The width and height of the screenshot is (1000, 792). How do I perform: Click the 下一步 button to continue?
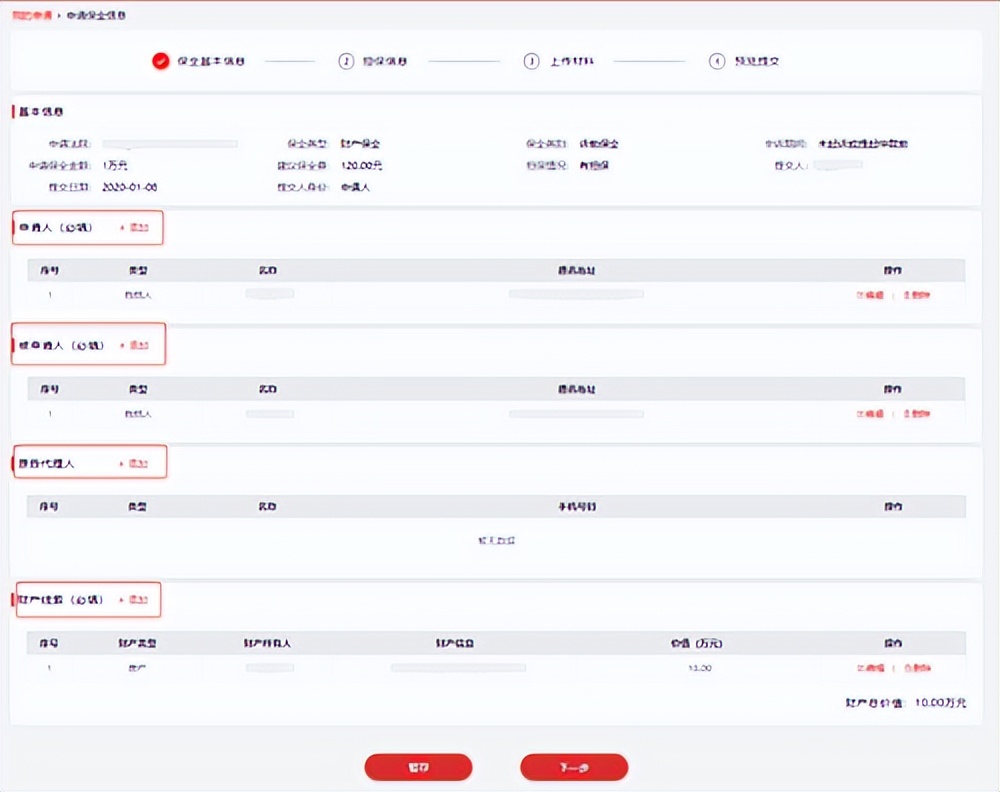click(x=573, y=767)
